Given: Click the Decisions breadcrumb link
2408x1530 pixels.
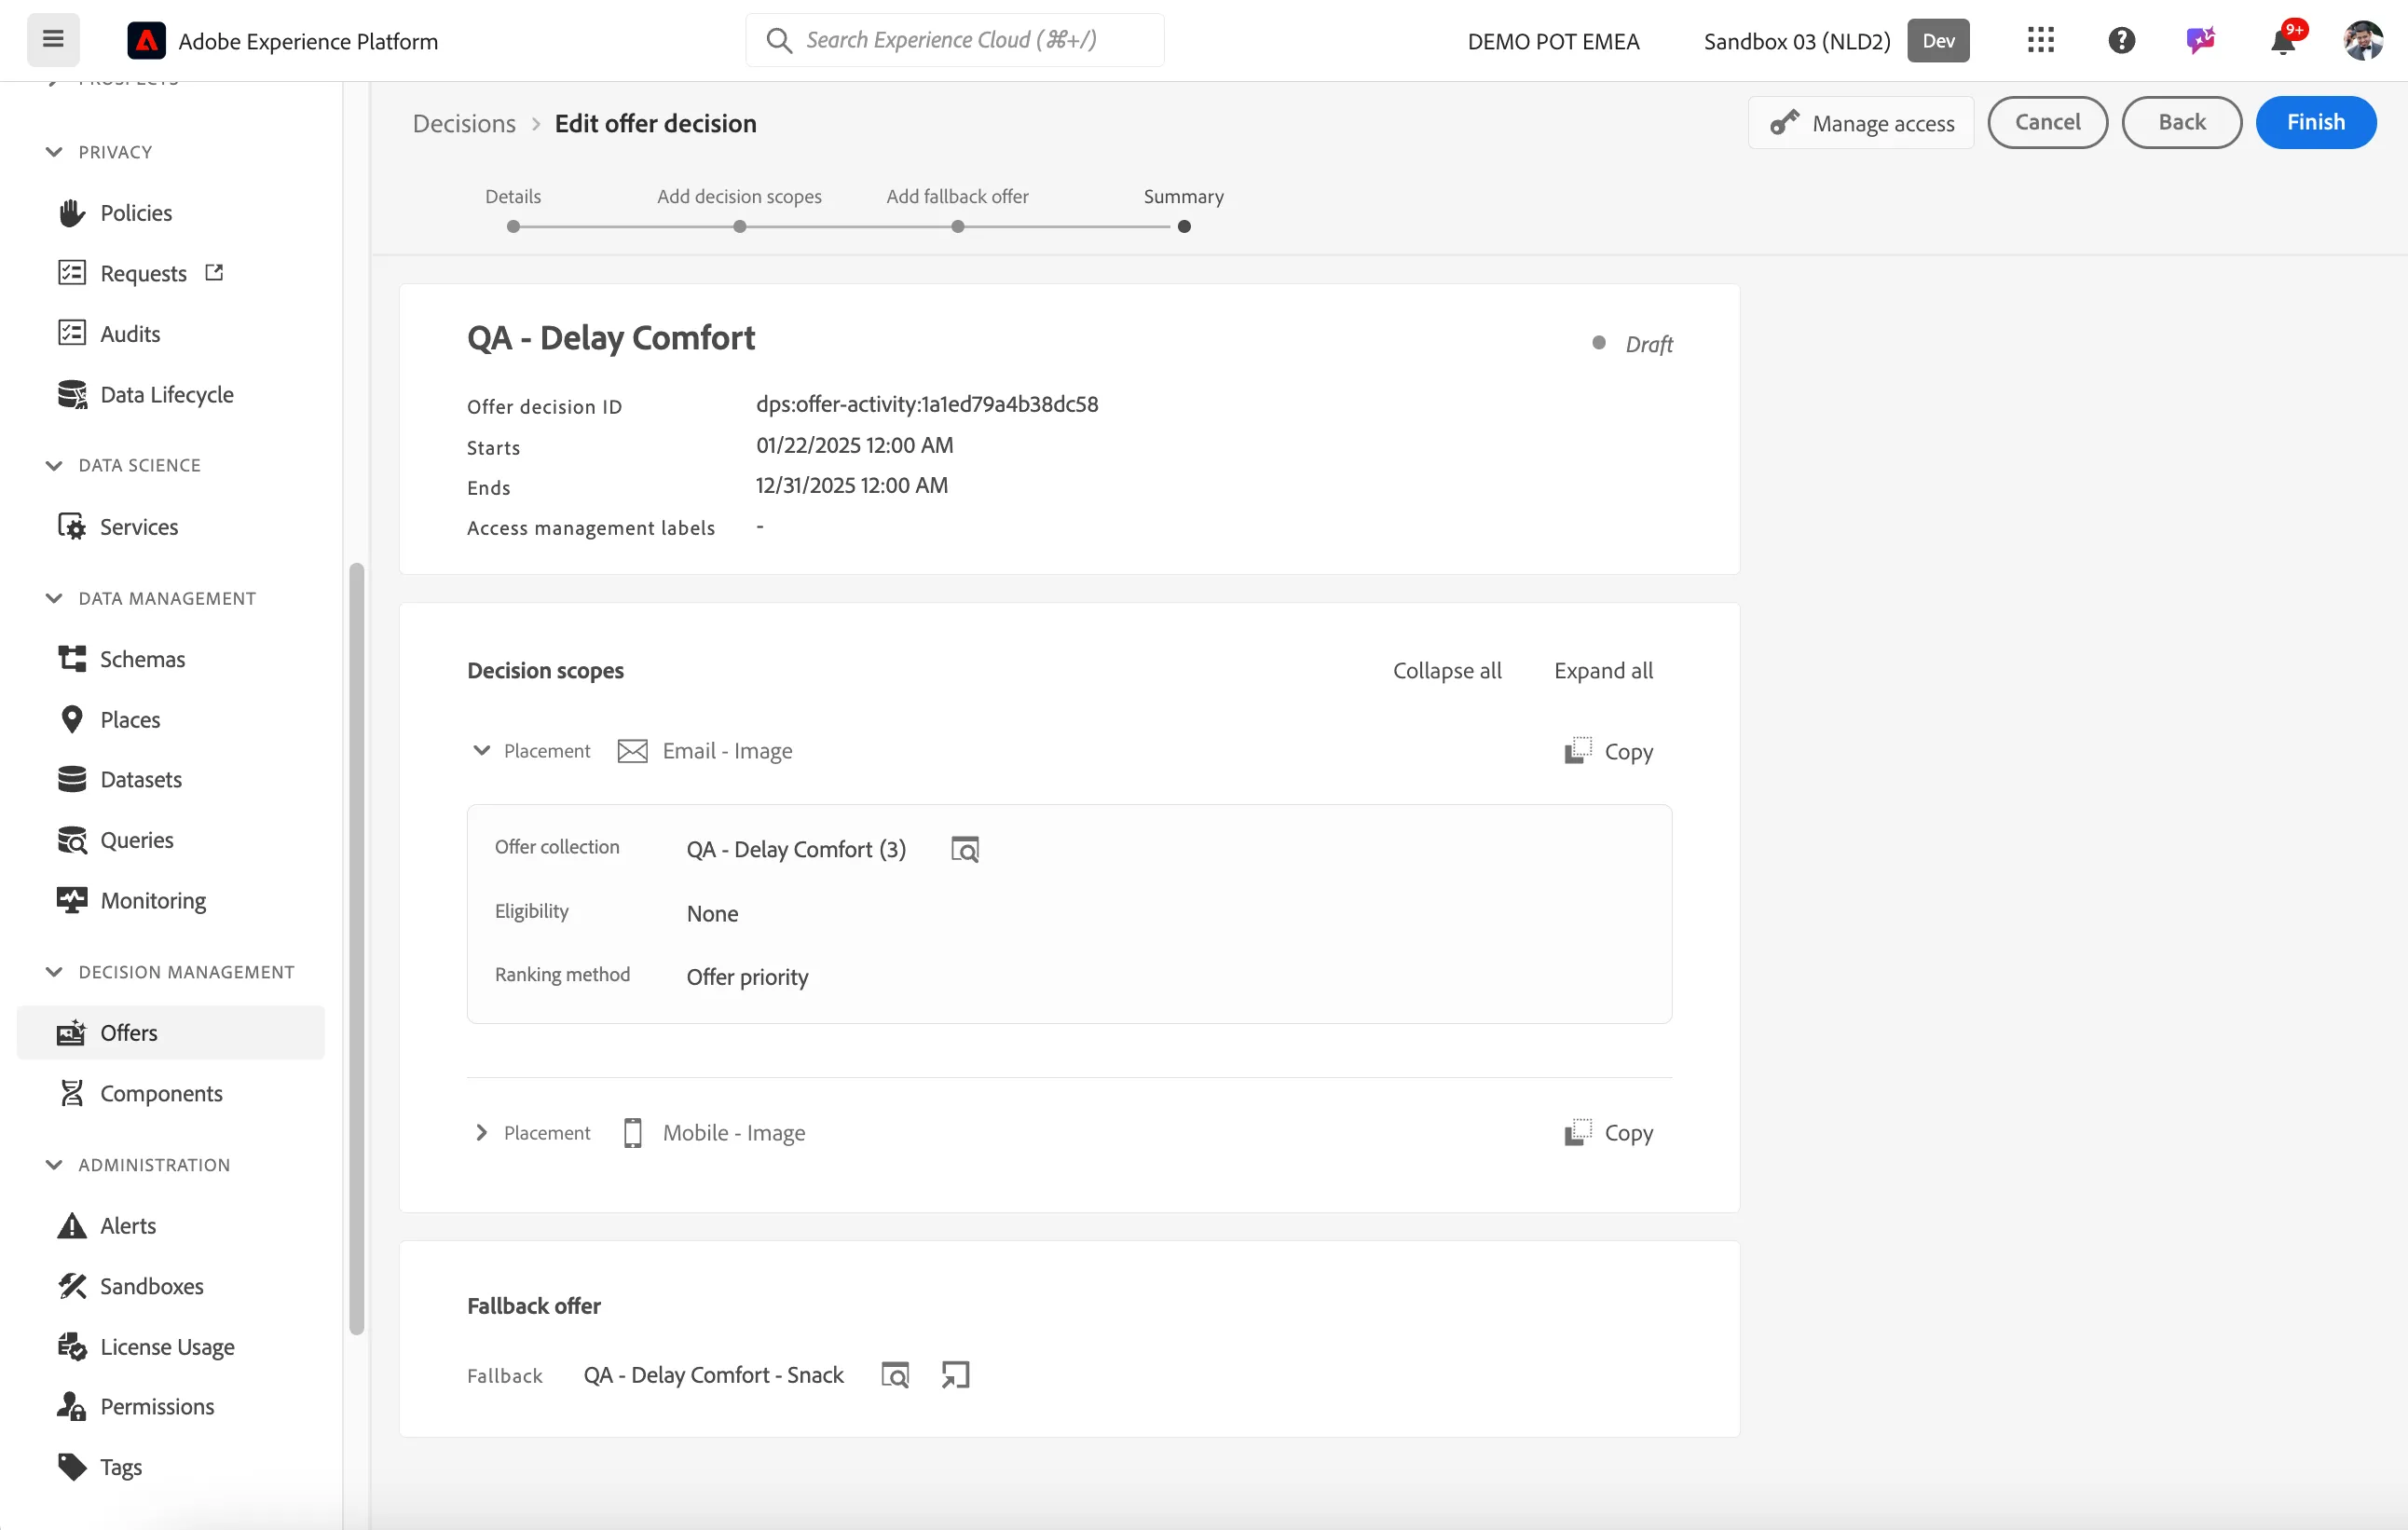Looking at the screenshot, I should point(464,123).
